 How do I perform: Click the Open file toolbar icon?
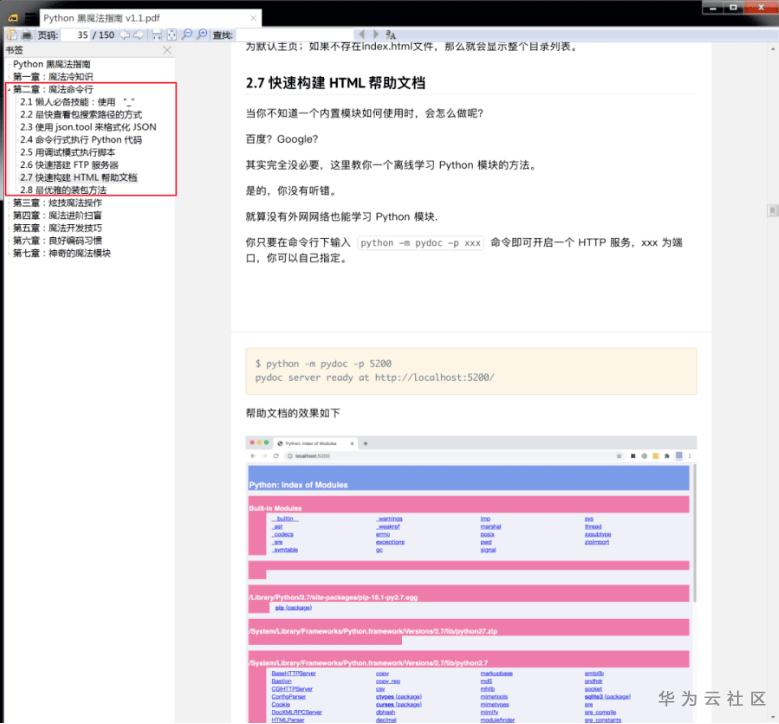pyautogui.click(x=12, y=35)
